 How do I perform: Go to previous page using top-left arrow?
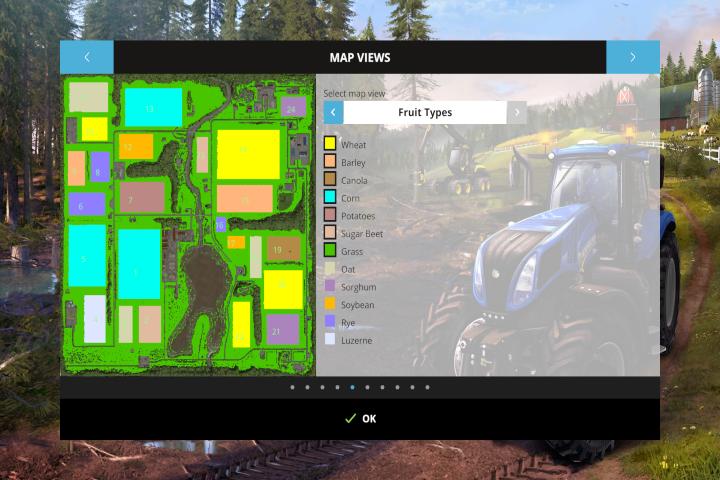click(86, 57)
